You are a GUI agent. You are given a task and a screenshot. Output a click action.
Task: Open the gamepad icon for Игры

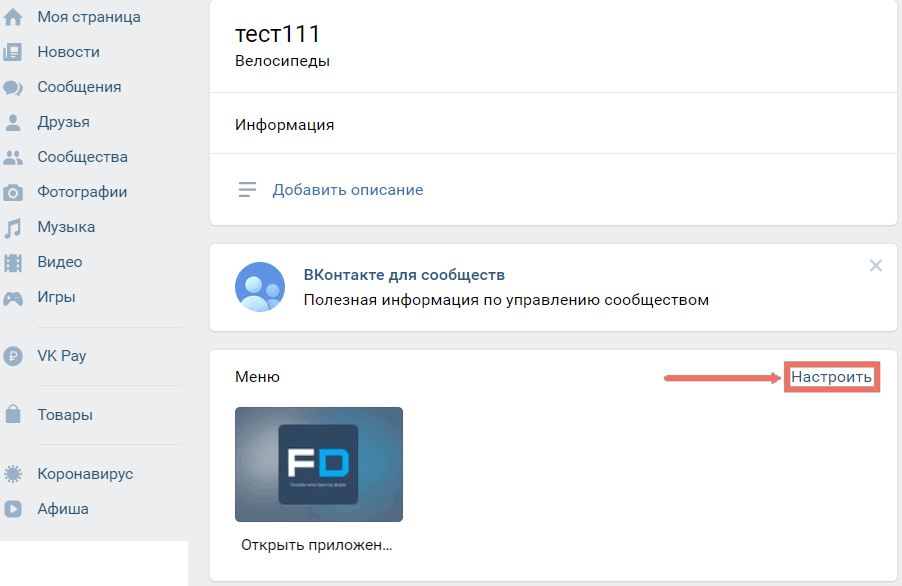13,298
